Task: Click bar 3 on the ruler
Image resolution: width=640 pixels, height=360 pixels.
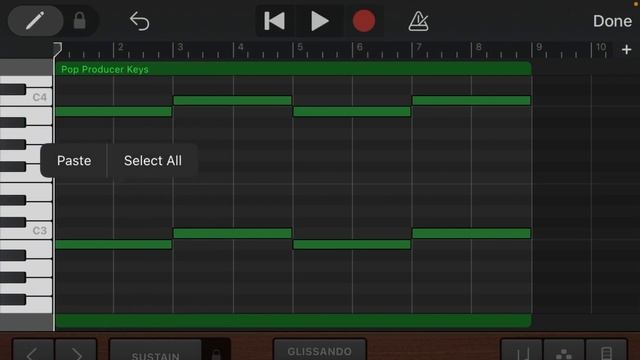Action: tap(180, 47)
